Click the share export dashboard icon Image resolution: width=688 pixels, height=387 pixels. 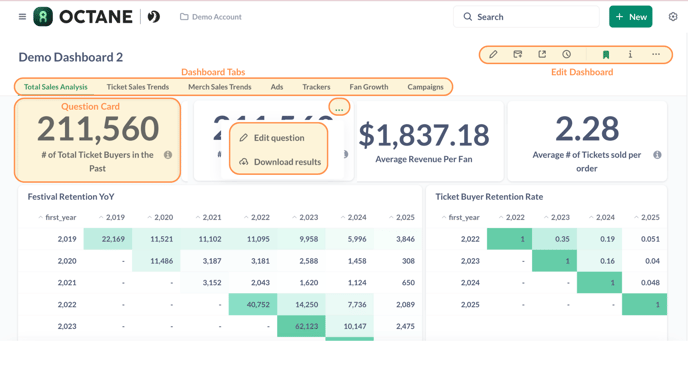tap(542, 54)
